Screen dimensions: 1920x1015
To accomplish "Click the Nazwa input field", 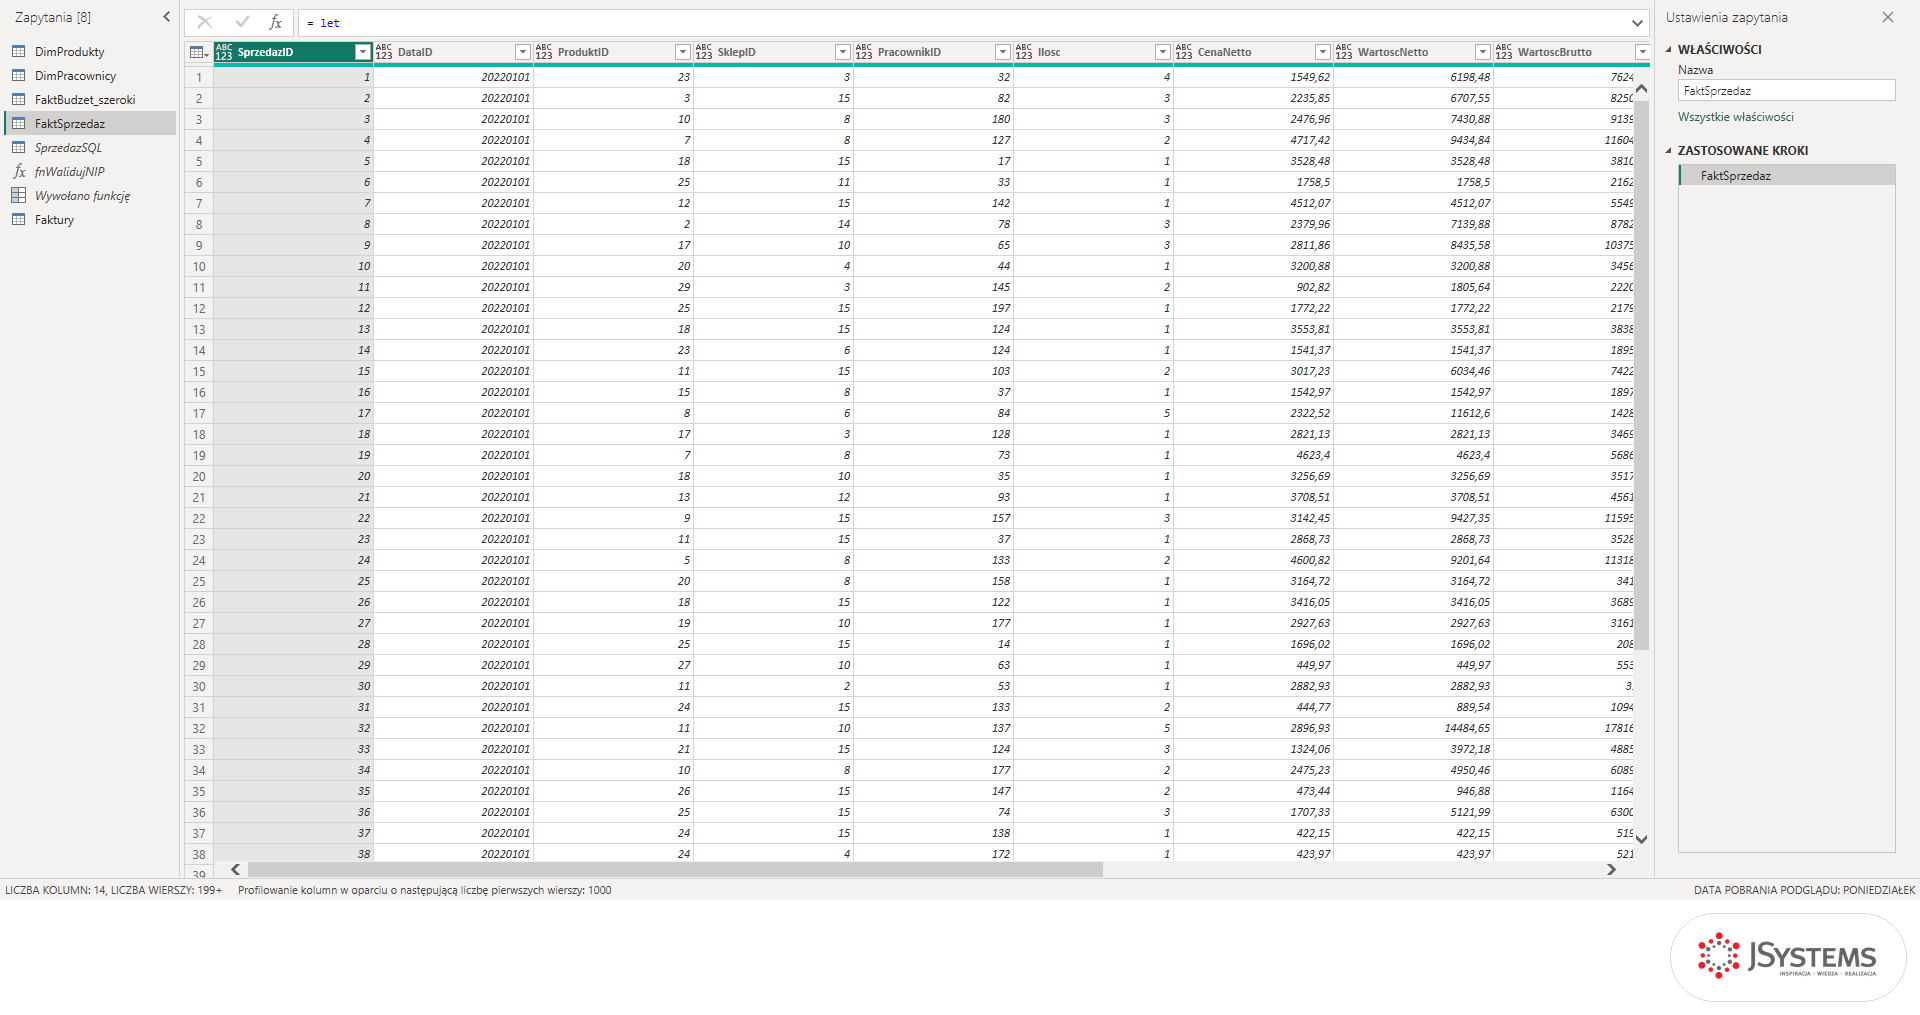I will 1787,91.
